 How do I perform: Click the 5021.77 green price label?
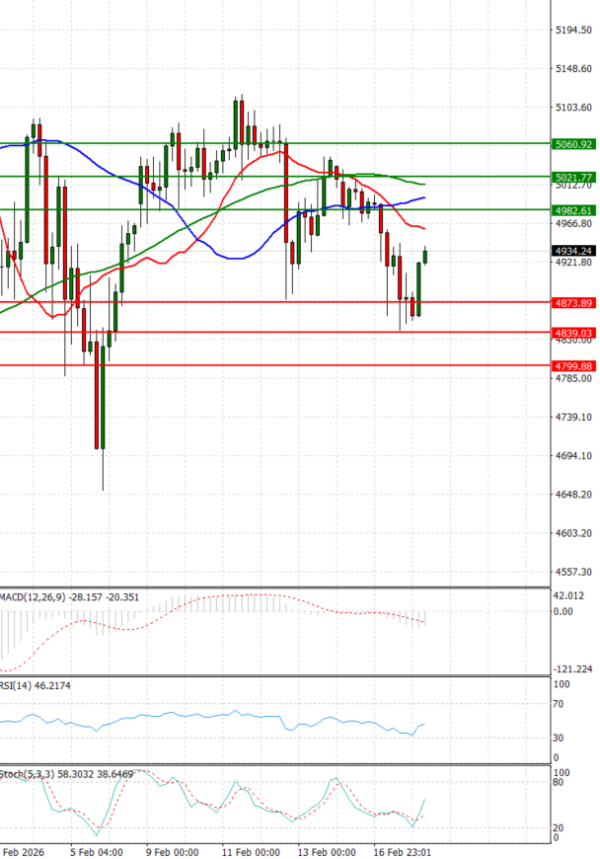pyautogui.click(x=573, y=177)
